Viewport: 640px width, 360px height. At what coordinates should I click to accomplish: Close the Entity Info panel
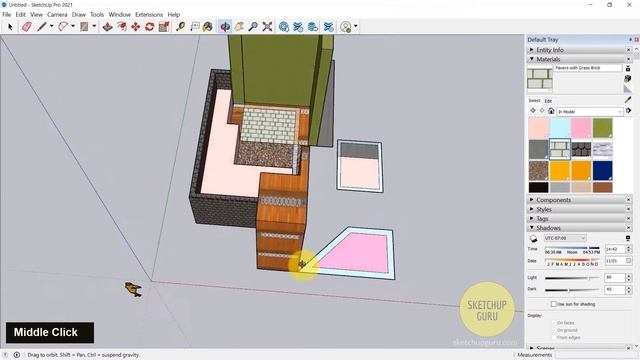pyautogui.click(x=628, y=50)
